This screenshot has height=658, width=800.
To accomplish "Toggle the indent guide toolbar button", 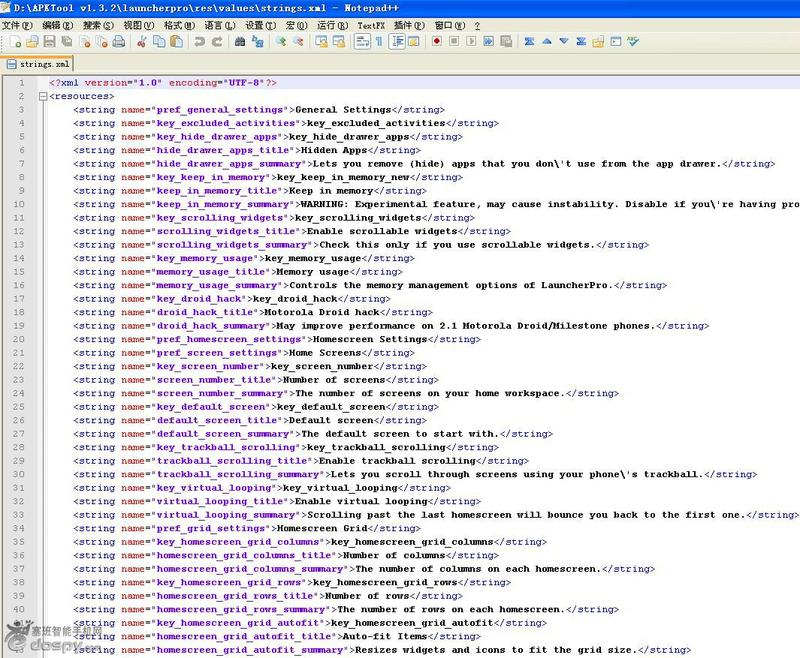I will click(x=397, y=42).
